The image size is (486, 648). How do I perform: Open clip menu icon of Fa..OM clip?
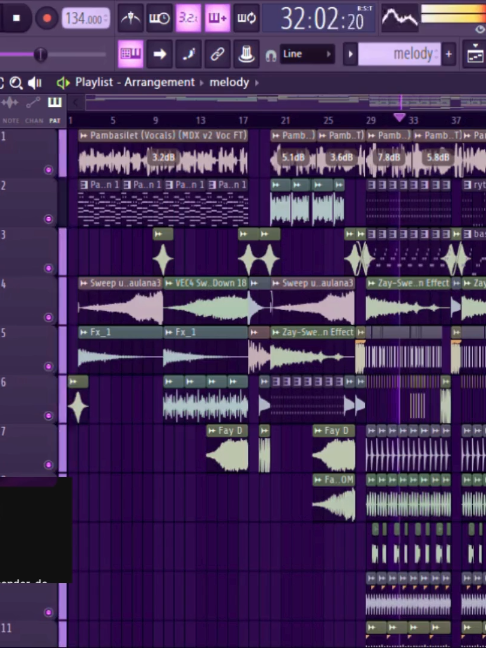[318, 480]
